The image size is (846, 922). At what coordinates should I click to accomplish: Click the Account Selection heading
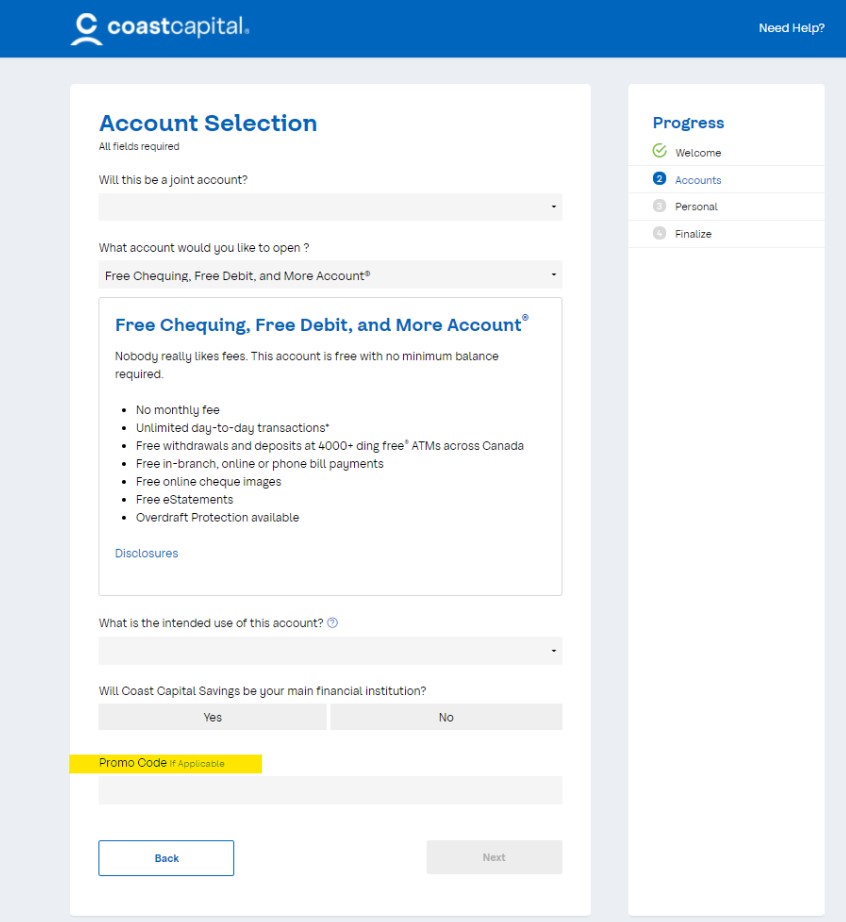(208, 123)
